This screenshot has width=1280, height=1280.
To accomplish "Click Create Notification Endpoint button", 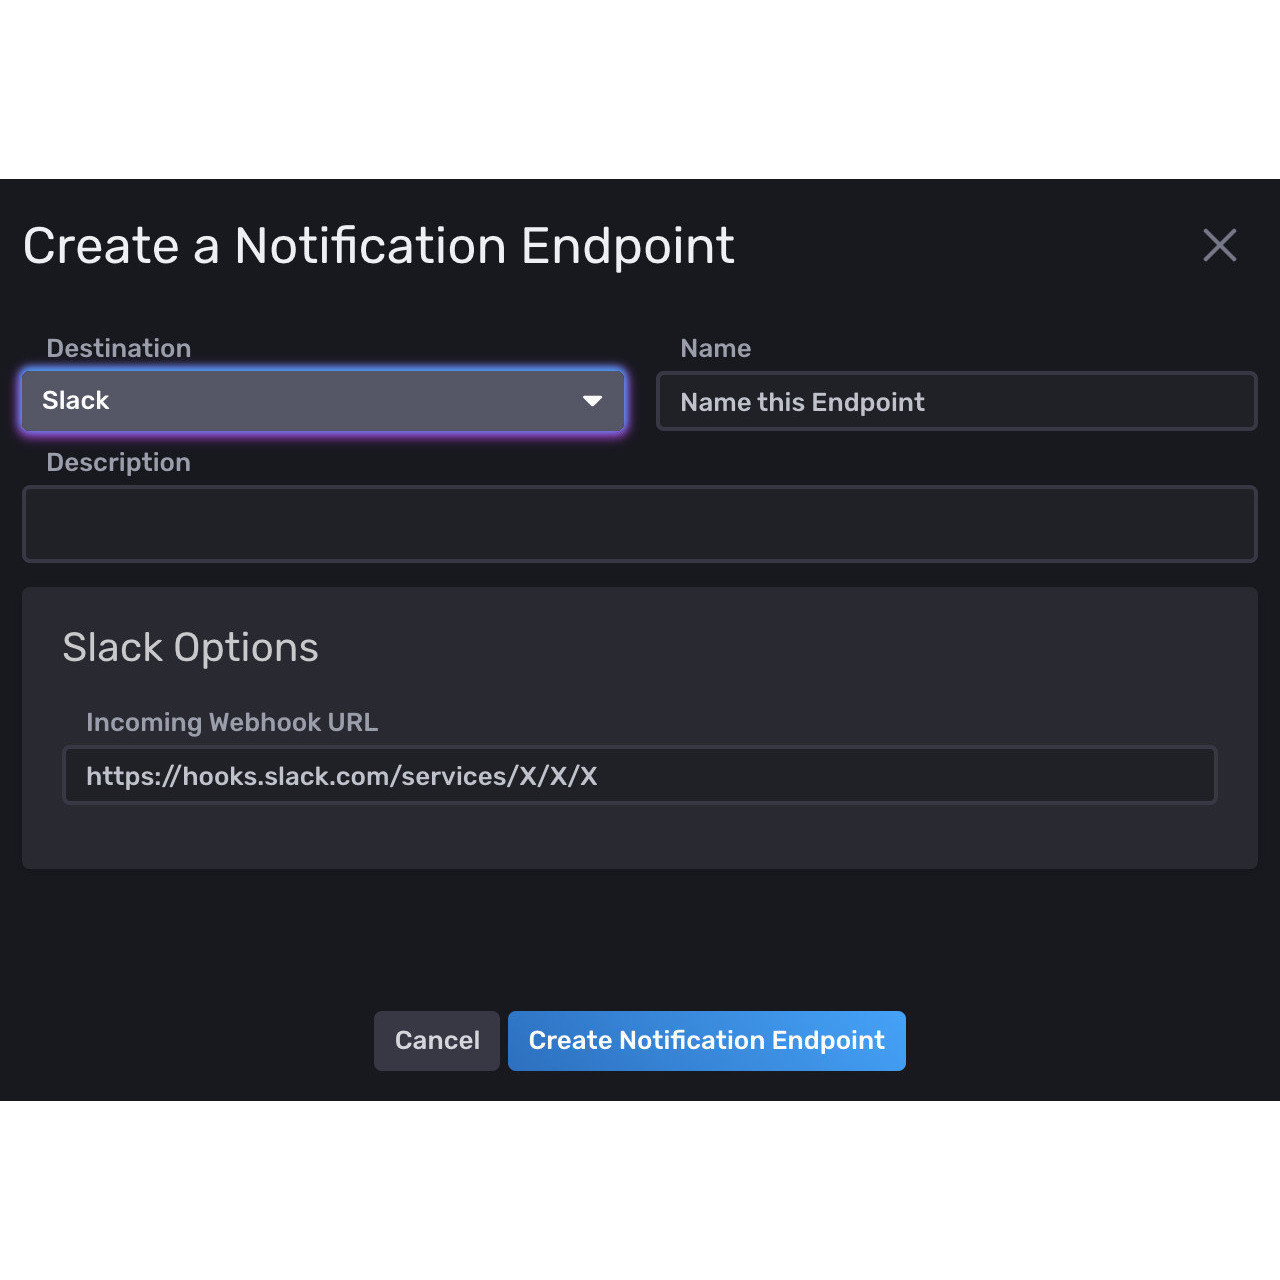I will pyautogui.click(x=707, y=1041).
